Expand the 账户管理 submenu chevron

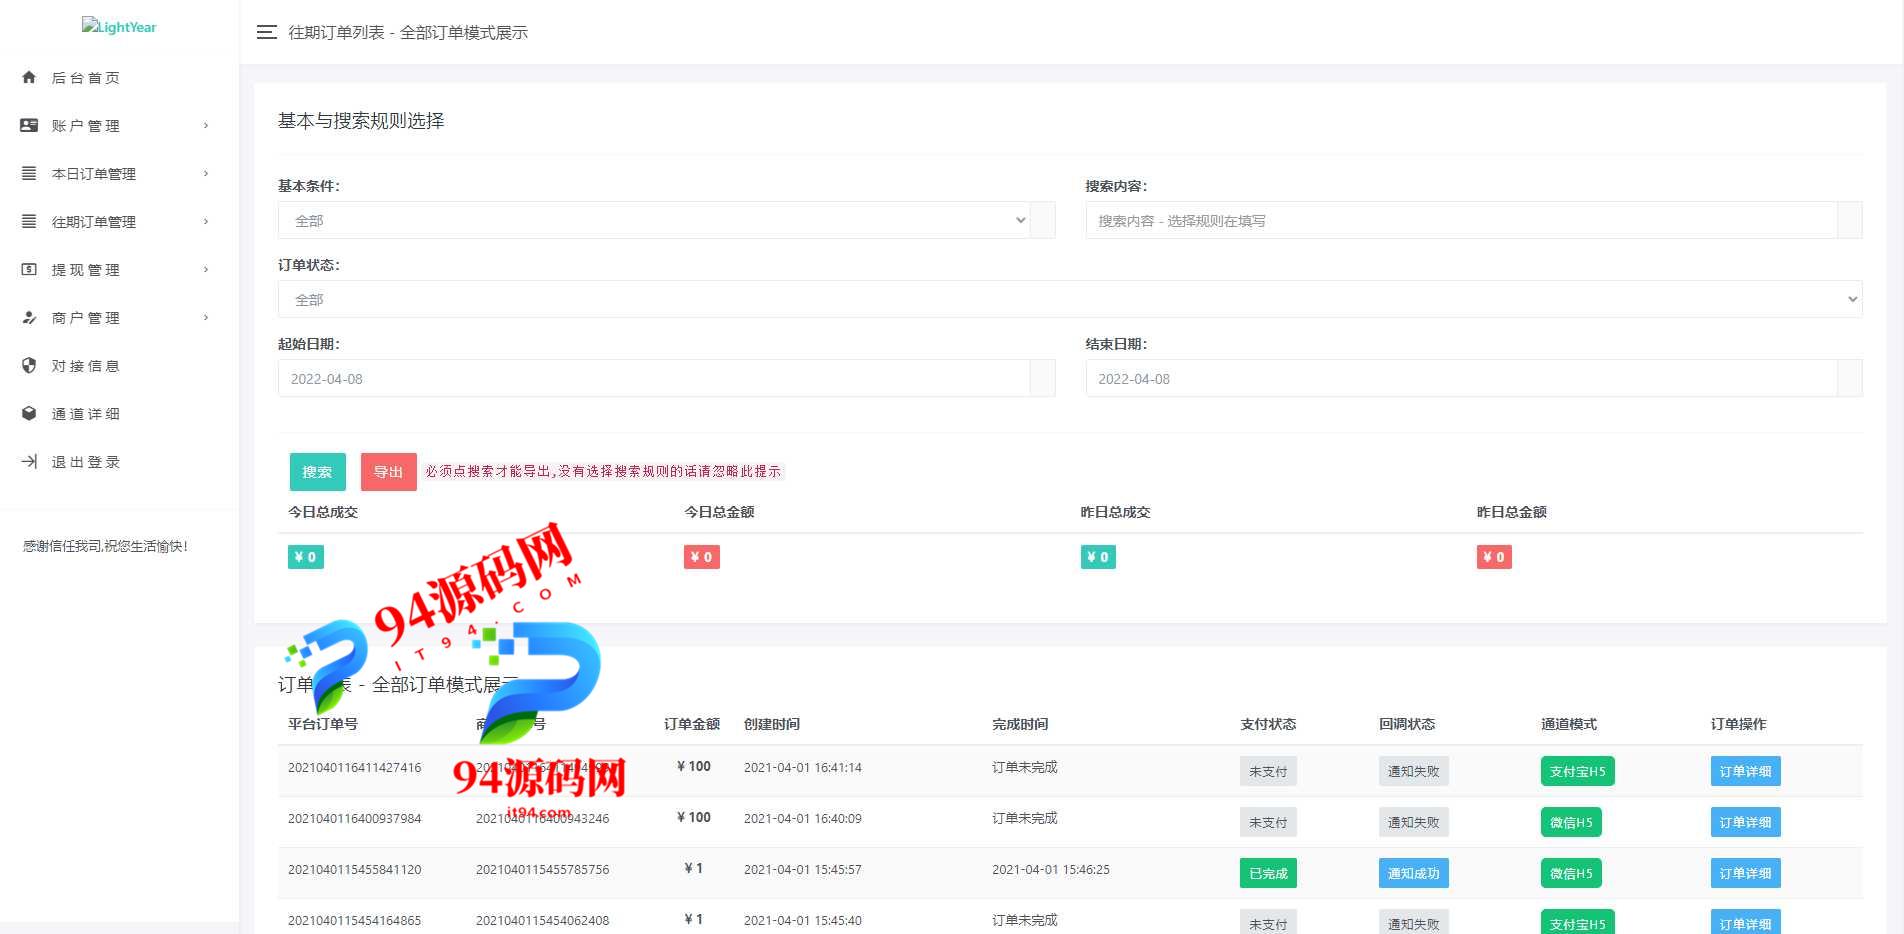pyautogui.click(x=206, y=125)
